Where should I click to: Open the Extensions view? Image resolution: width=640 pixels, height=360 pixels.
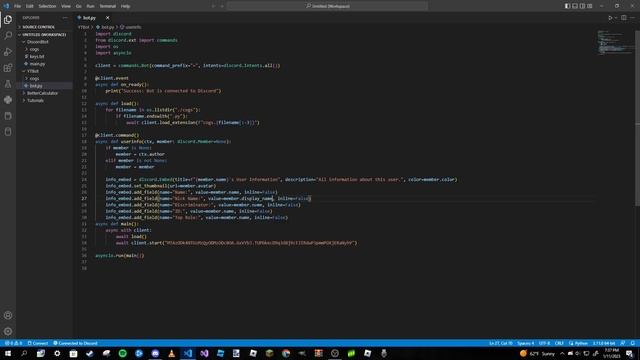[x=8, y=68]
